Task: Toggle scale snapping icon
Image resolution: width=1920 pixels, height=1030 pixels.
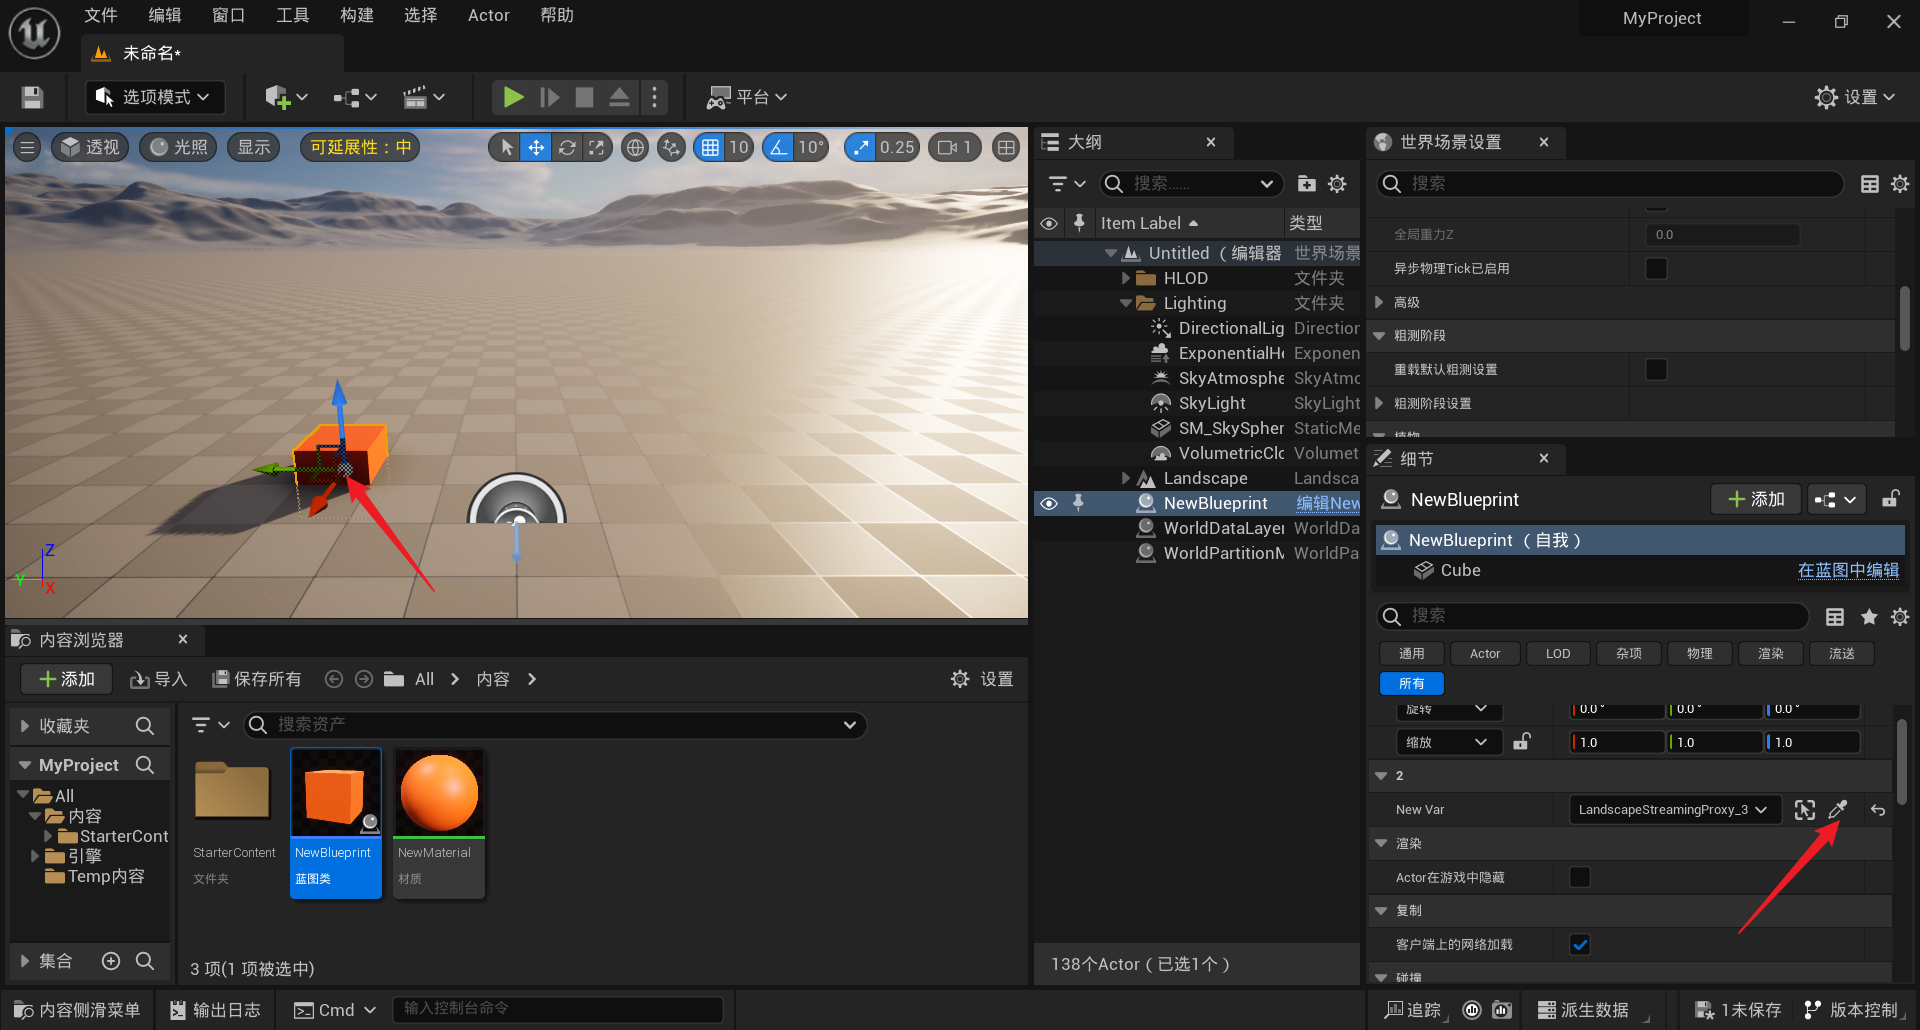Action: [x=860, y=148]
